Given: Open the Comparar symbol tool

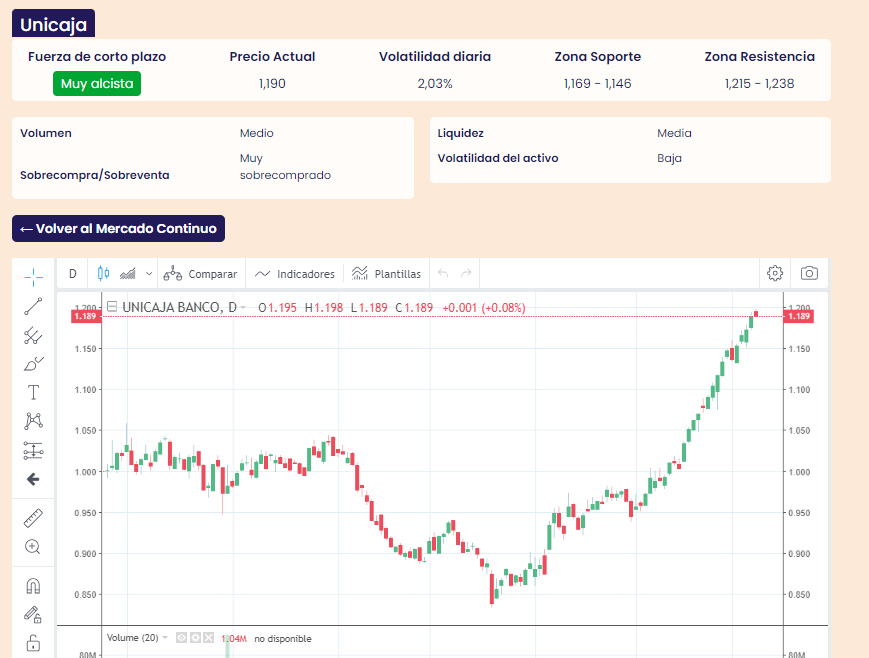Looking at the screenshot, I should [x=200, y=273].
